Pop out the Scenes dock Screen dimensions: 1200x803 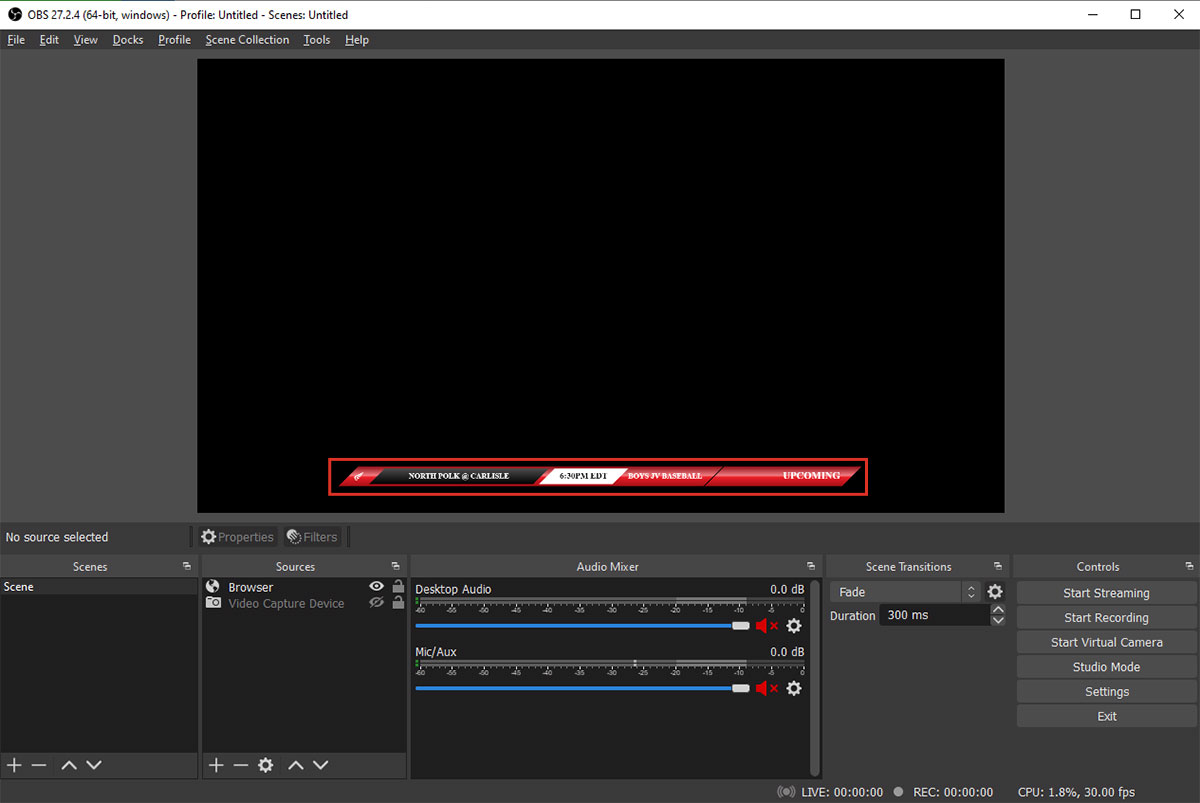pos(186,566)
